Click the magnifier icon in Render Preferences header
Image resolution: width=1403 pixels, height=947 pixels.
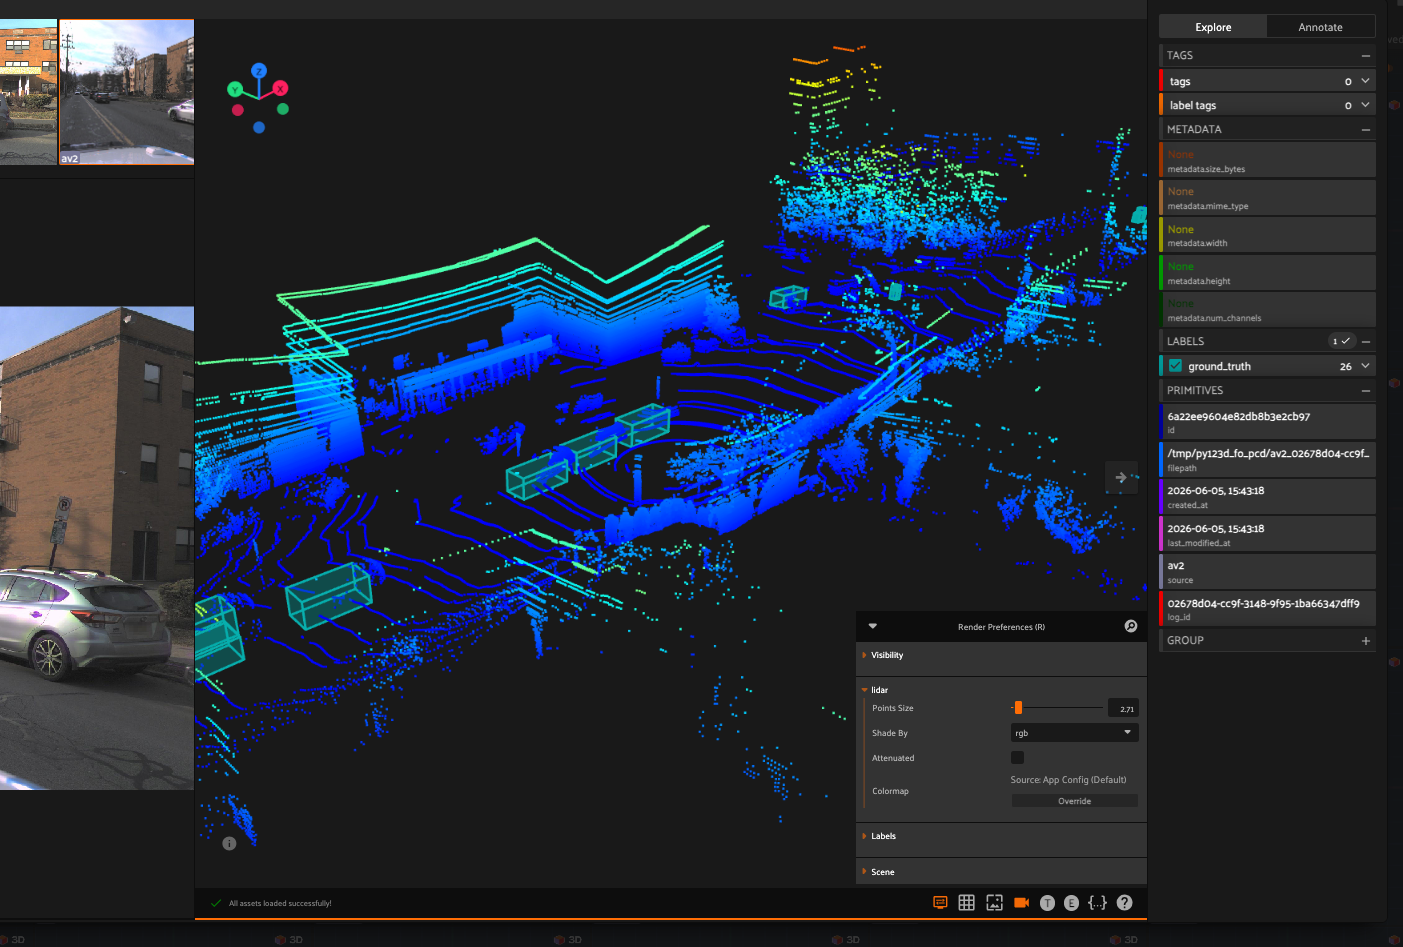point(1131,626)
